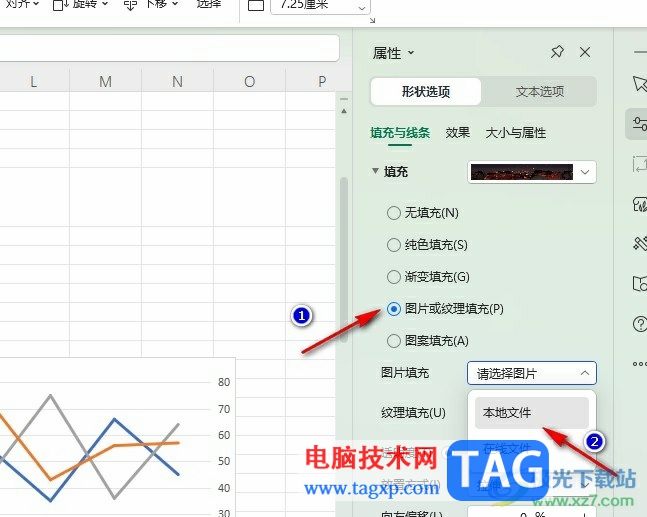Select column header N
Image resolution: width=647 pixels, height=517 pixels.
coord(177,81)
